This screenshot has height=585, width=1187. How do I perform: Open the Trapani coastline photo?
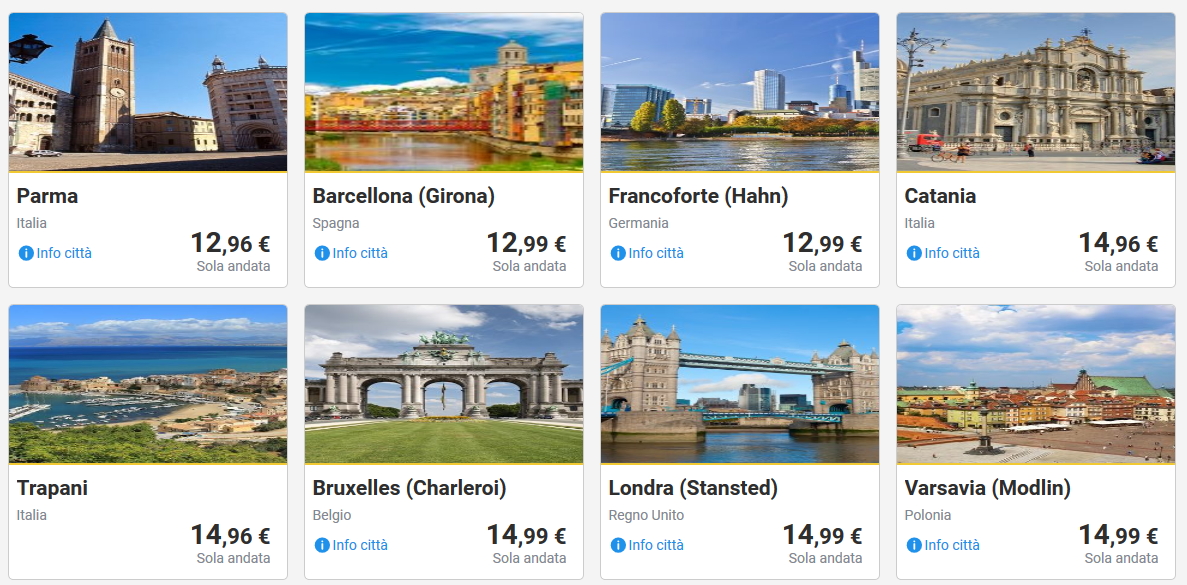pos(148,384)
